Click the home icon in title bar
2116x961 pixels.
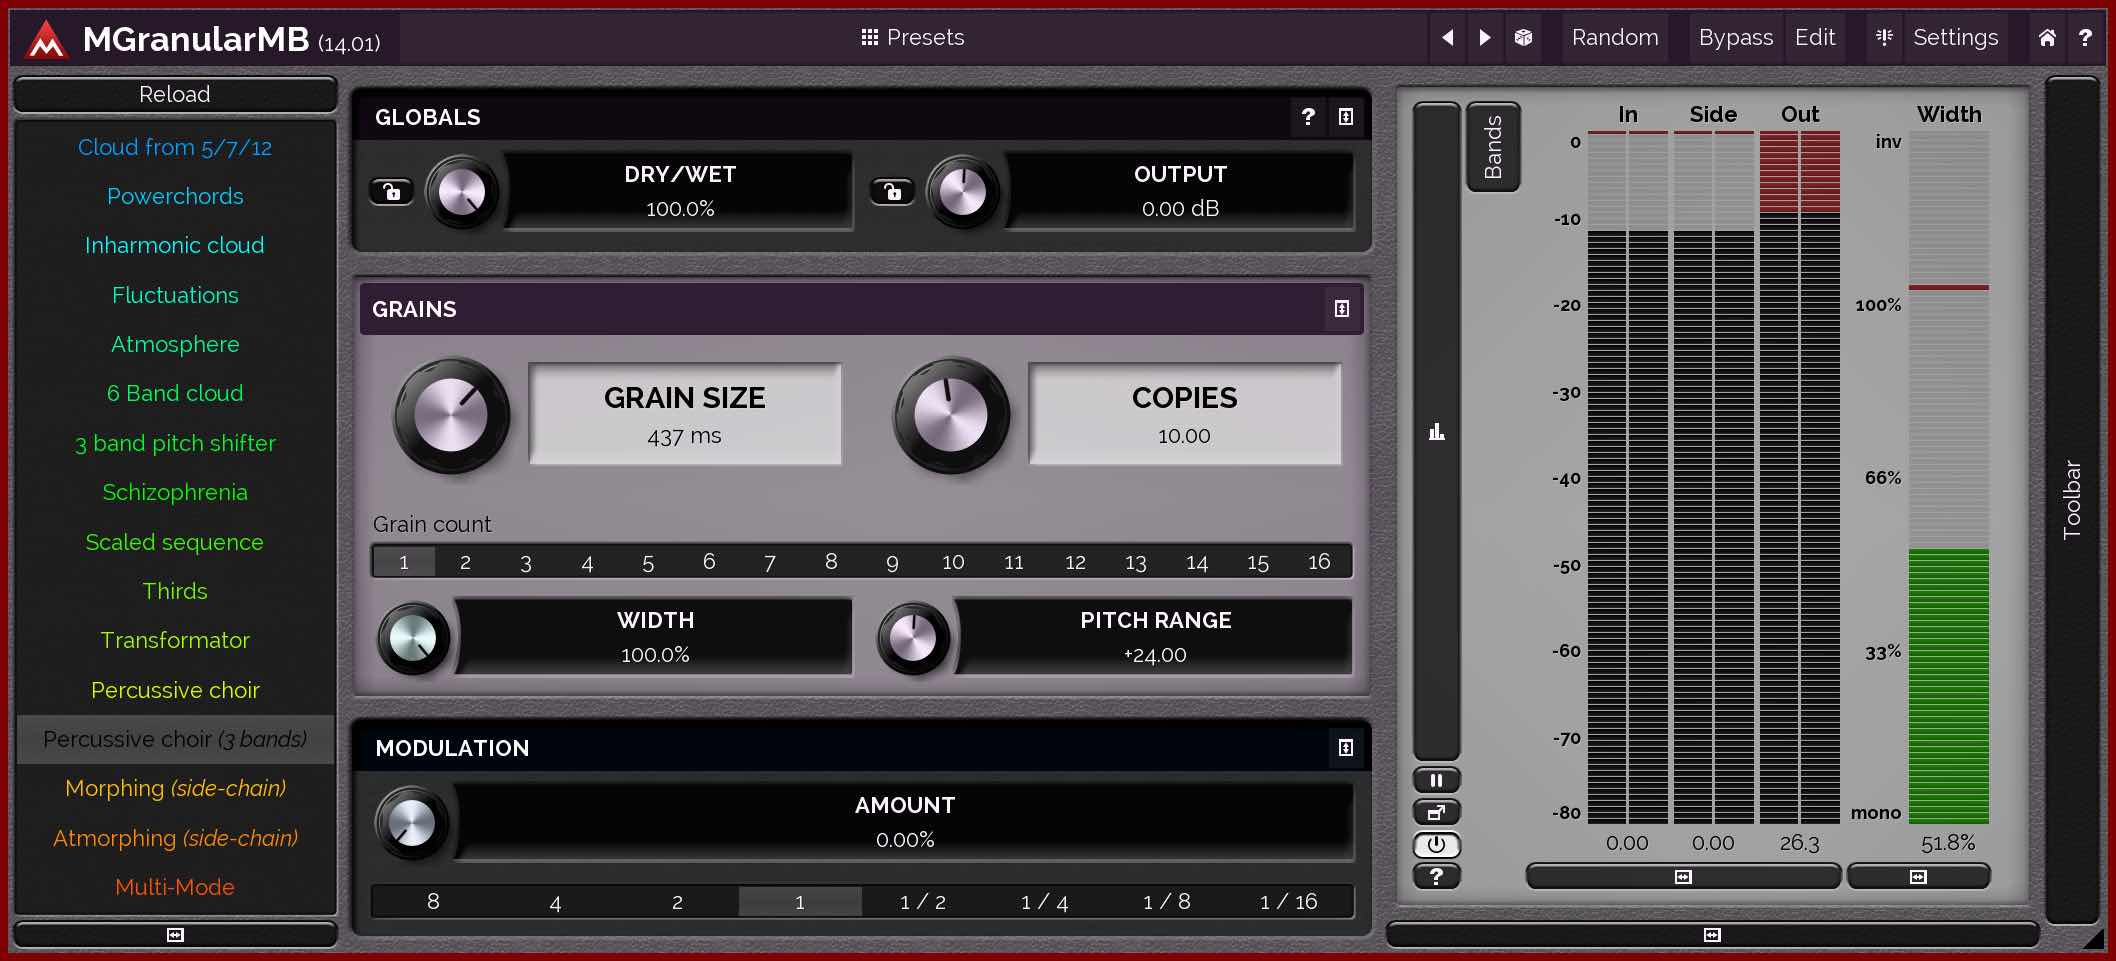click(2047, 38)
